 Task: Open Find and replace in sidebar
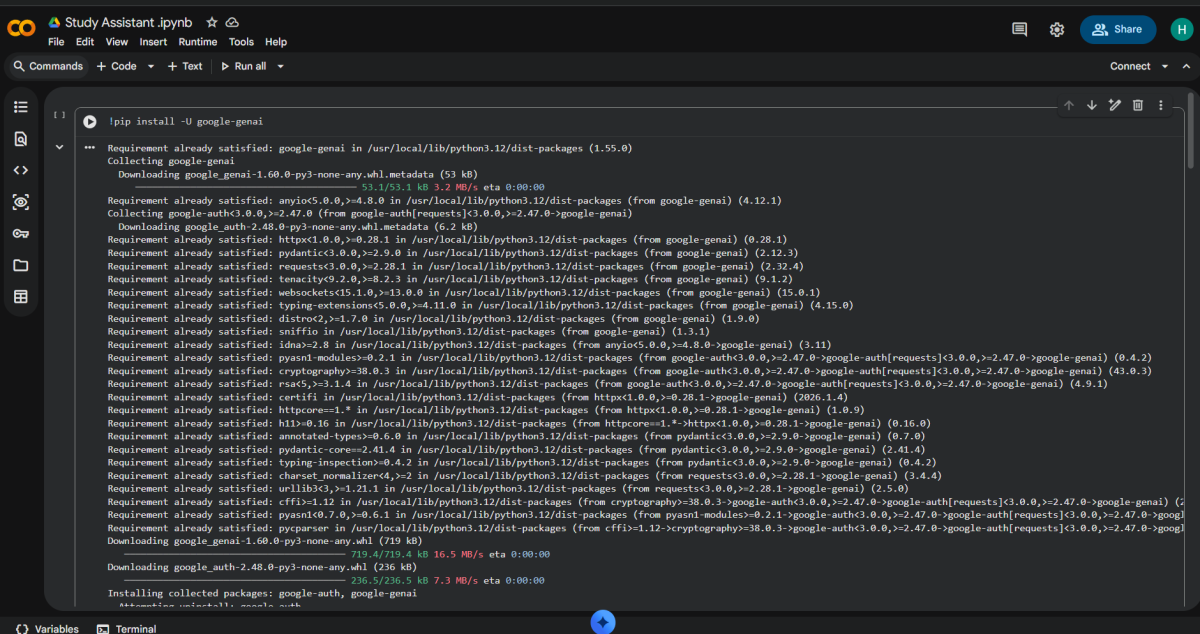click(21, 139)
